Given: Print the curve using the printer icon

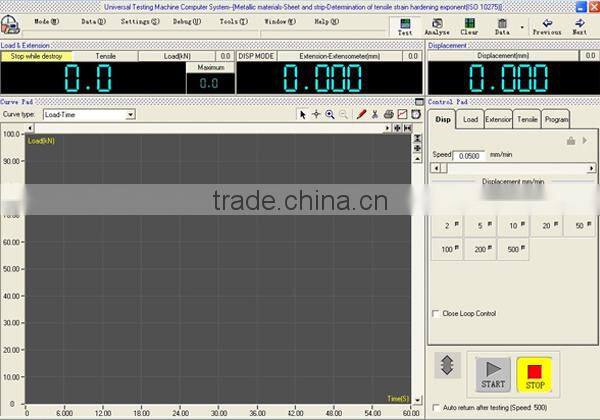Looking at the screenshot, I should pos(389,114).
